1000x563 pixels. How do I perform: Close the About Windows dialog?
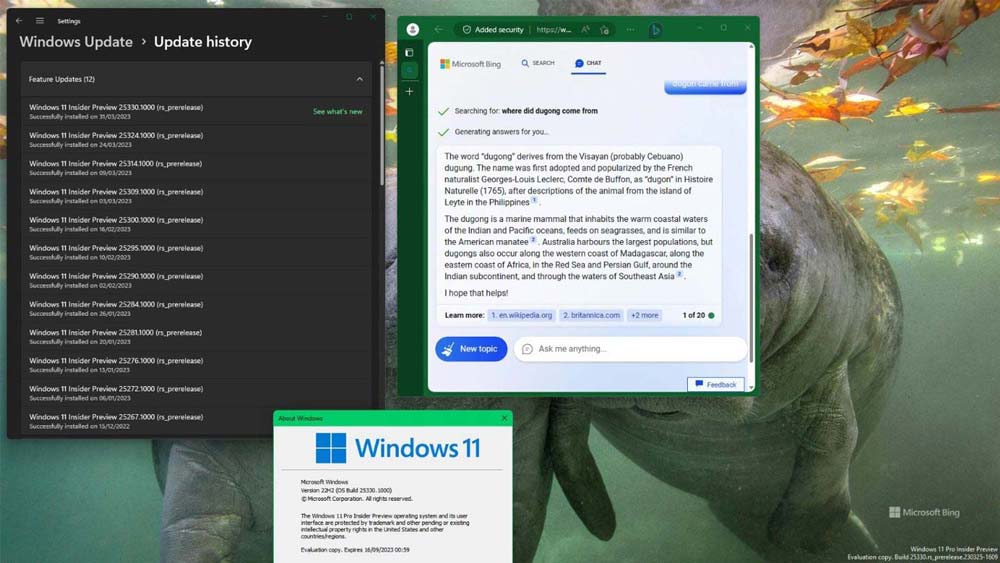coord(504,418)
